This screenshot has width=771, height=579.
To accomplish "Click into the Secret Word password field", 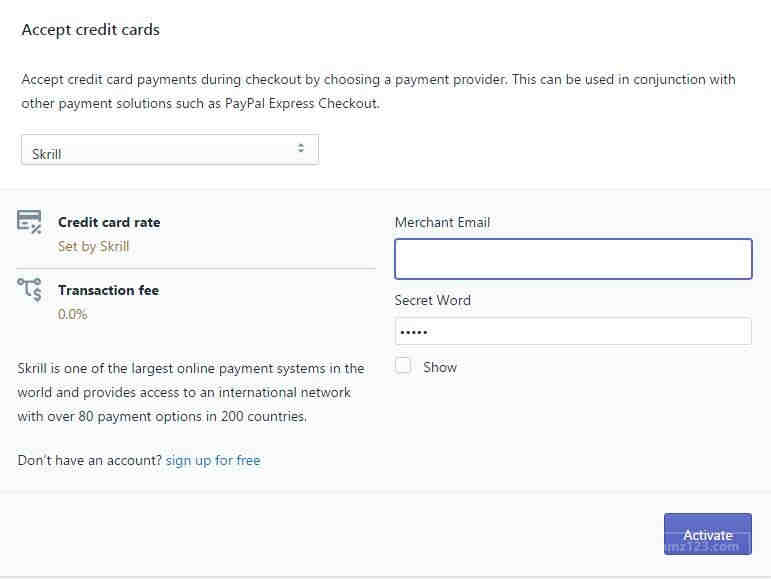I will point(573,331).
